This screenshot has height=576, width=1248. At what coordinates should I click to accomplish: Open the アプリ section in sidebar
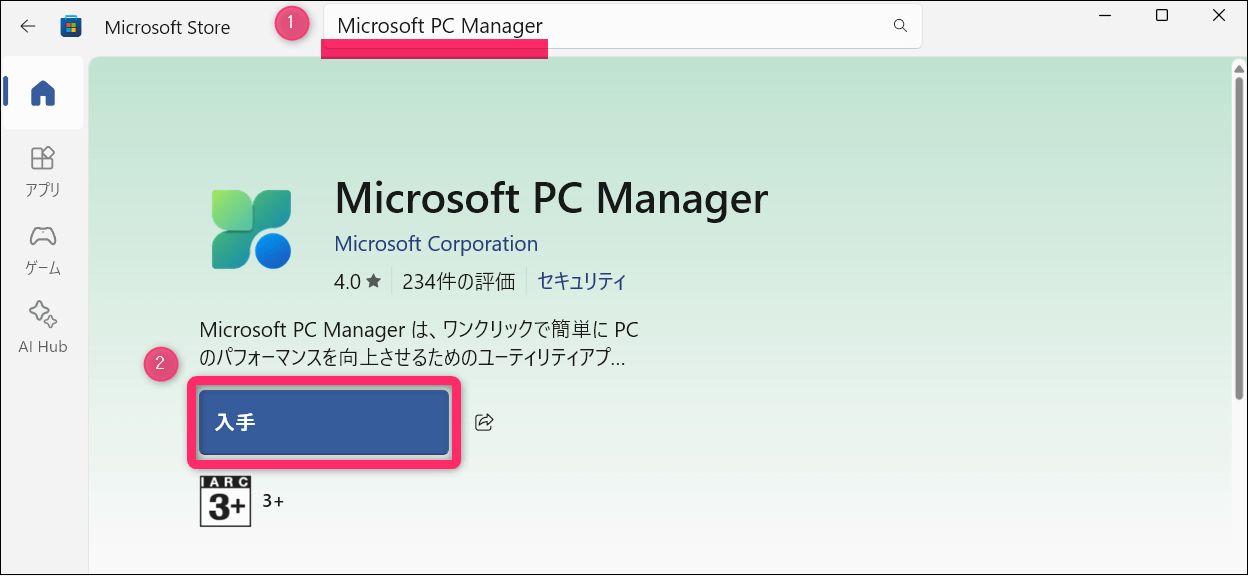(x=43, y=171)
